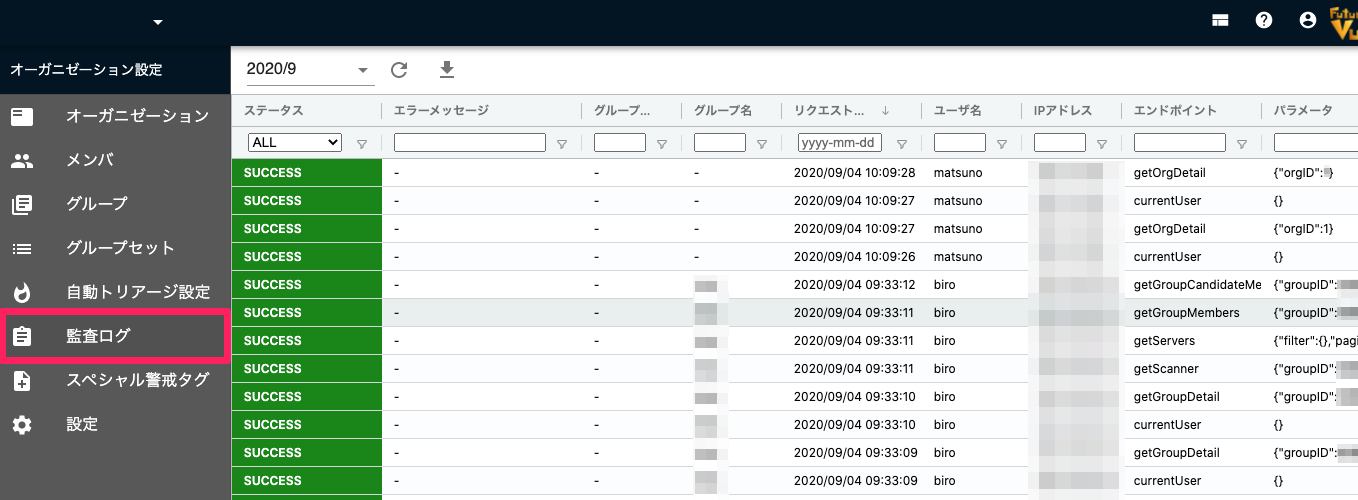The width and height of the screenshot is (1358, 500).
Task: Click the グループセット list icon in sidebar
Action: [x=22, y=248]
